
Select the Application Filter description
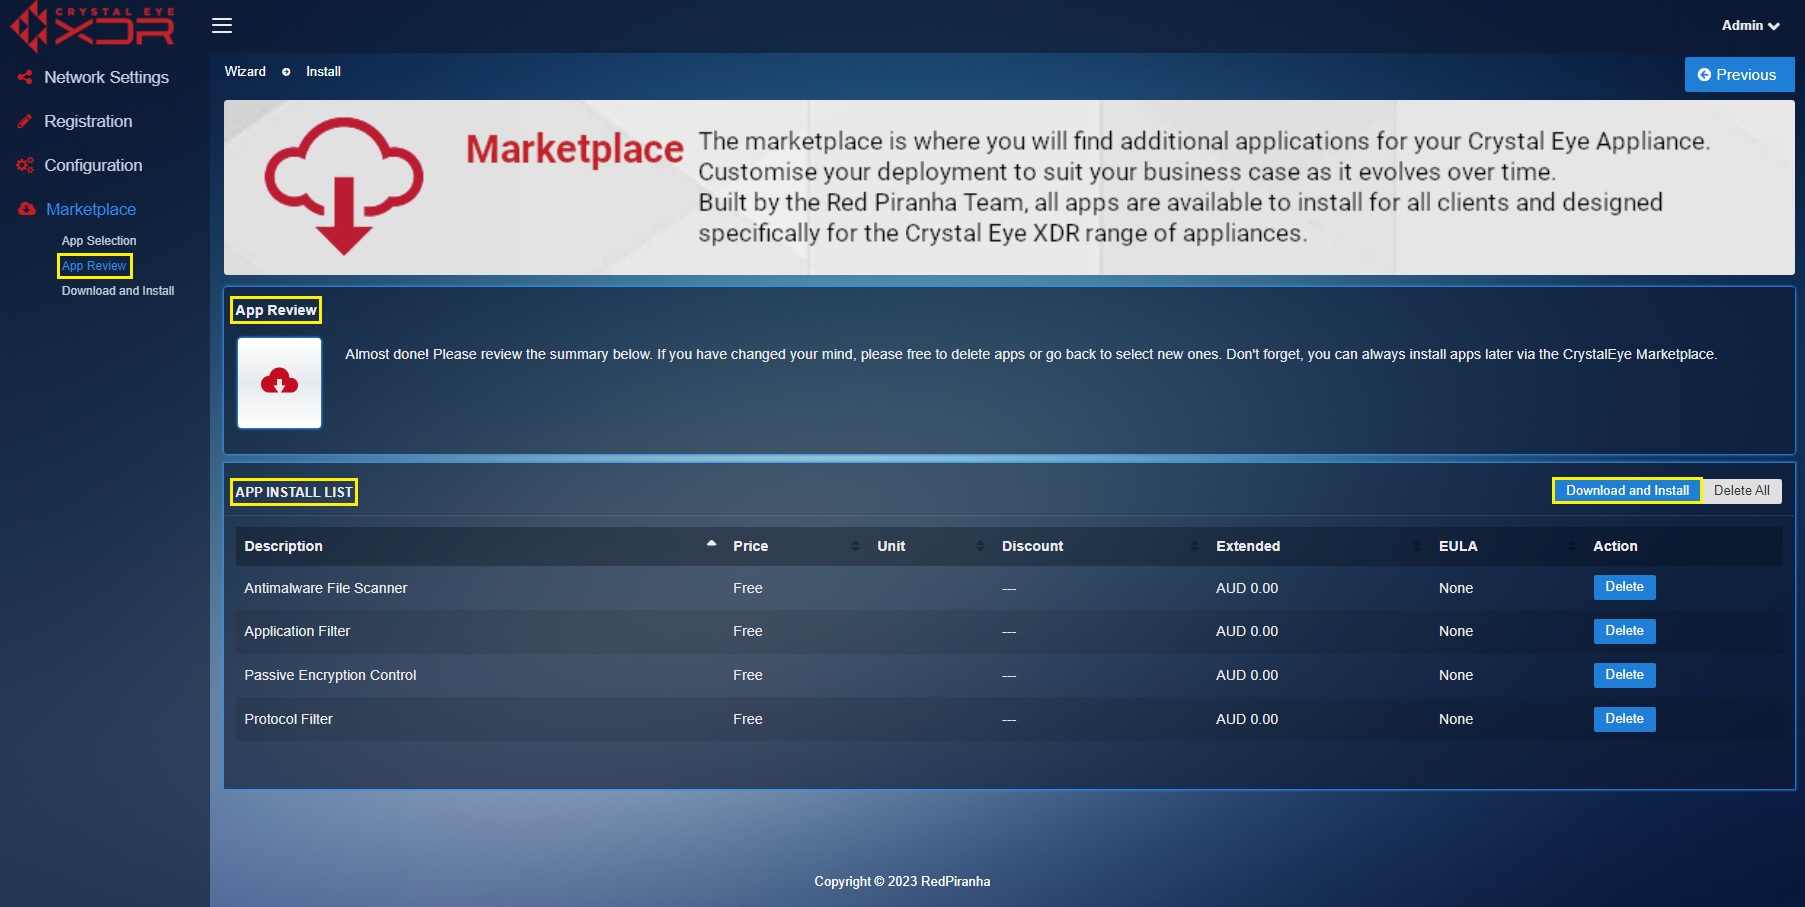tap(297, 631)
